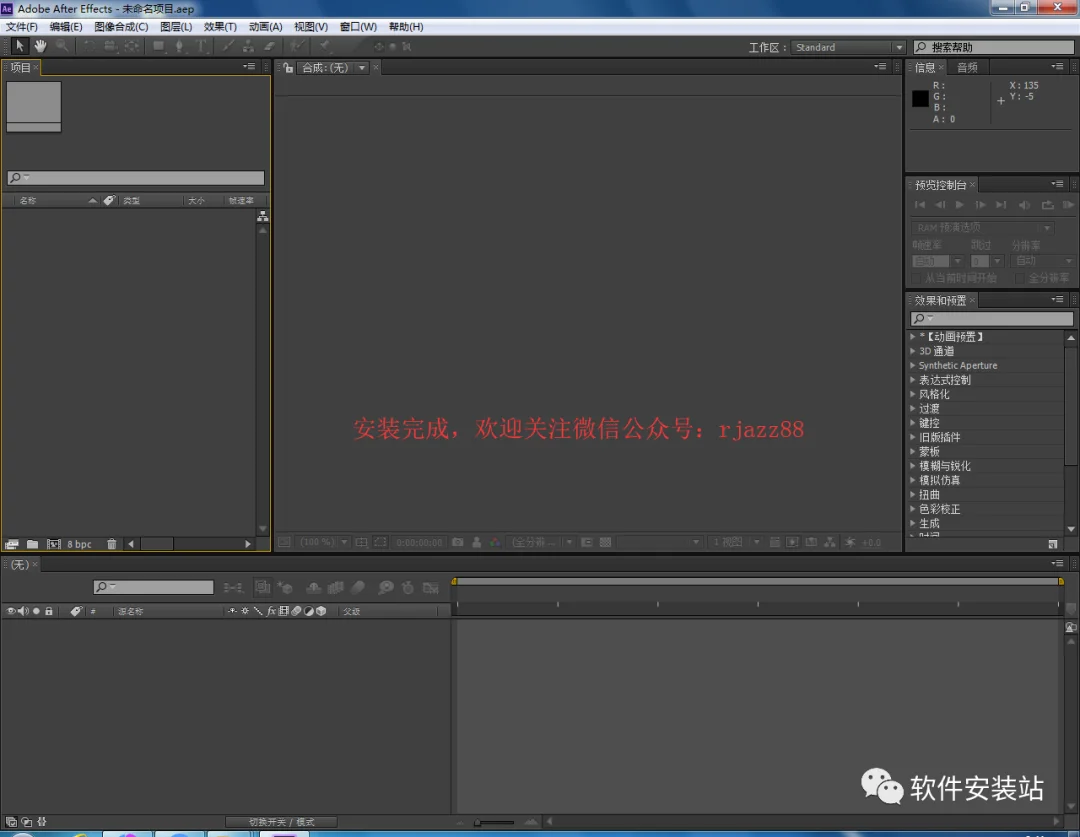Open project color depth setting 8 bpc
This screenshot has width=1080, height=837.
(x=79, y=544)
